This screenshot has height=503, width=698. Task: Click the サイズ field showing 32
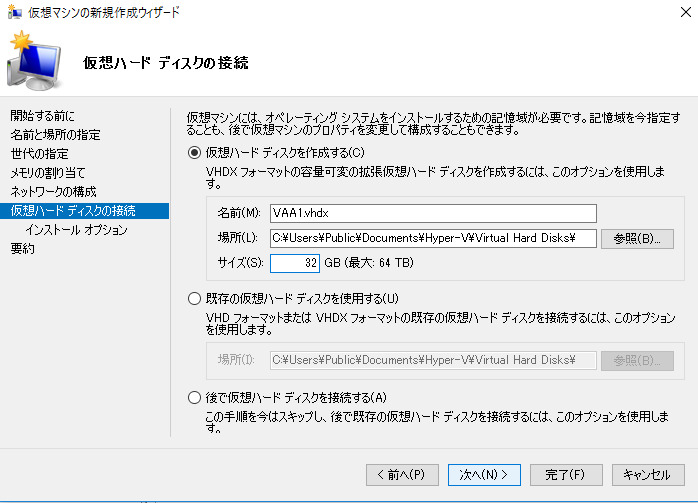tap(295, 263)
